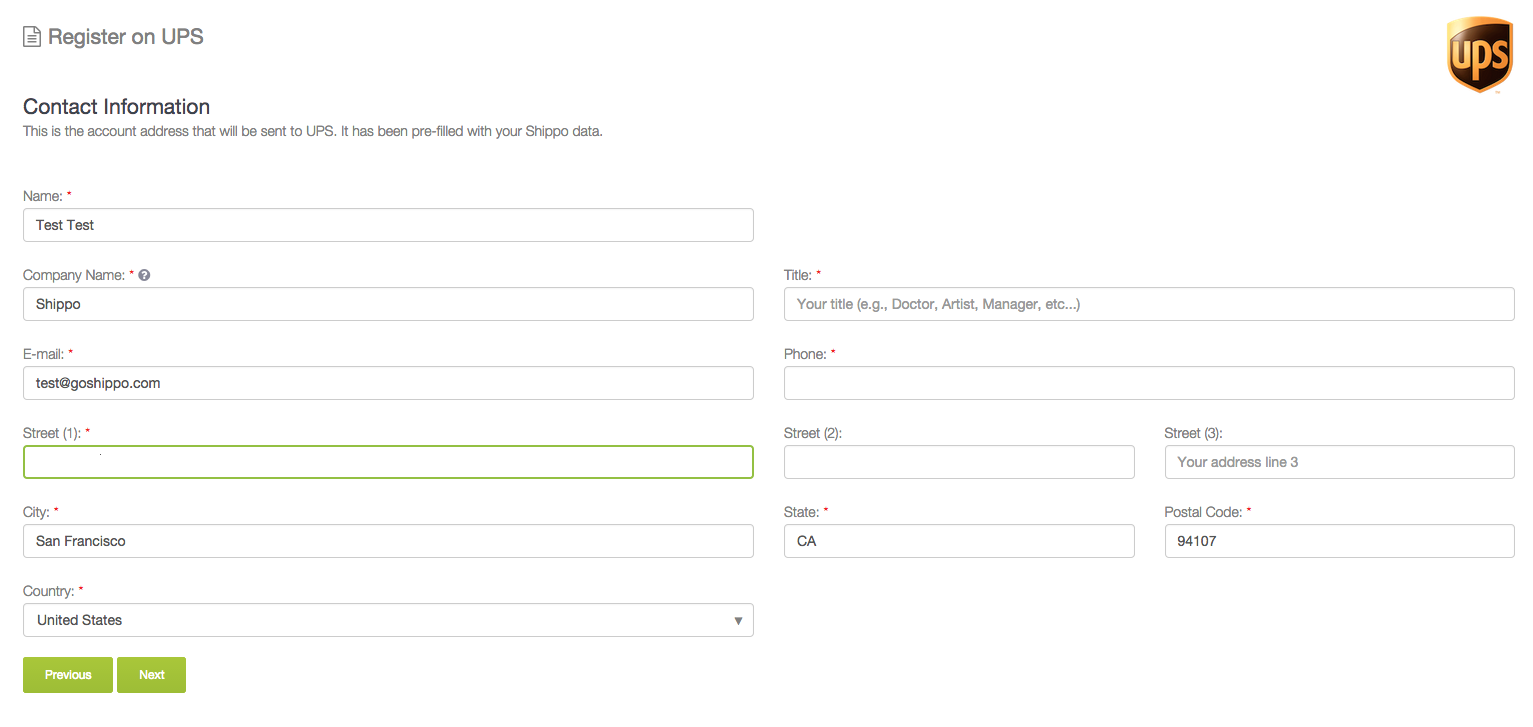The image size is (1533, 727).
Task: Click the Contact Information section heading
Action: [x=116, y=107]
